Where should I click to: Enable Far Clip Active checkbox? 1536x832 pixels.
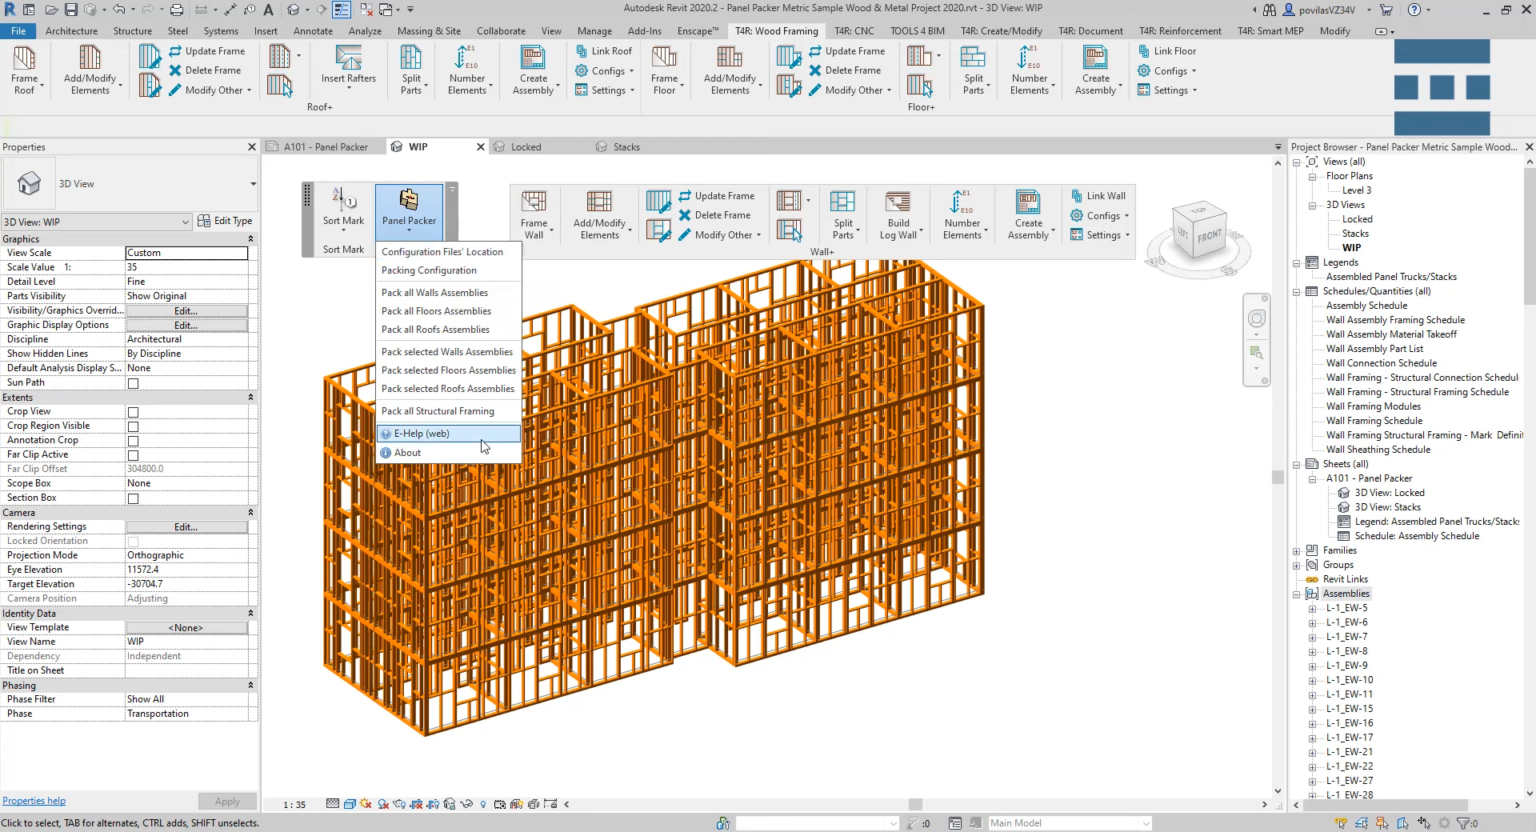pos(133,455)
